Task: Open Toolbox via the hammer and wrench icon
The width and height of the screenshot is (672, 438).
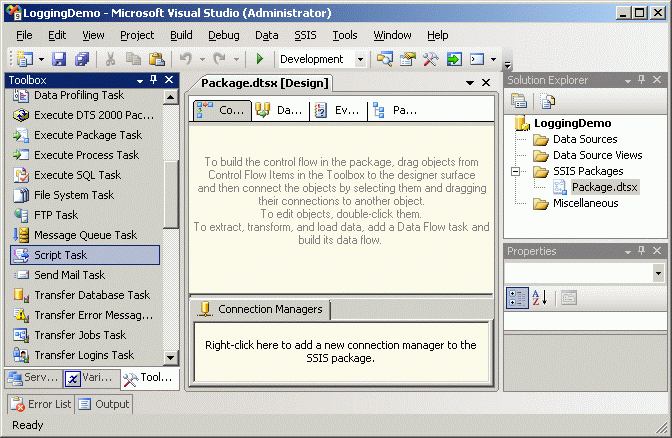Action: point(431,59)
